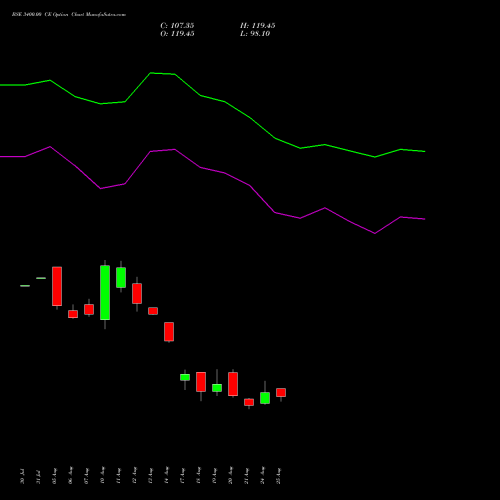Click the red candle above 07 Aug

coord(89,309)
